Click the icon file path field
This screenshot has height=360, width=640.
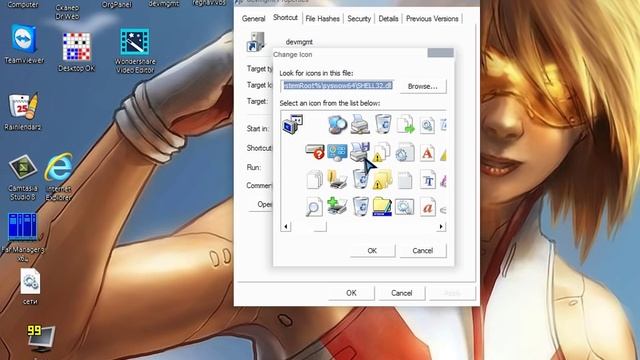(337, 86)
